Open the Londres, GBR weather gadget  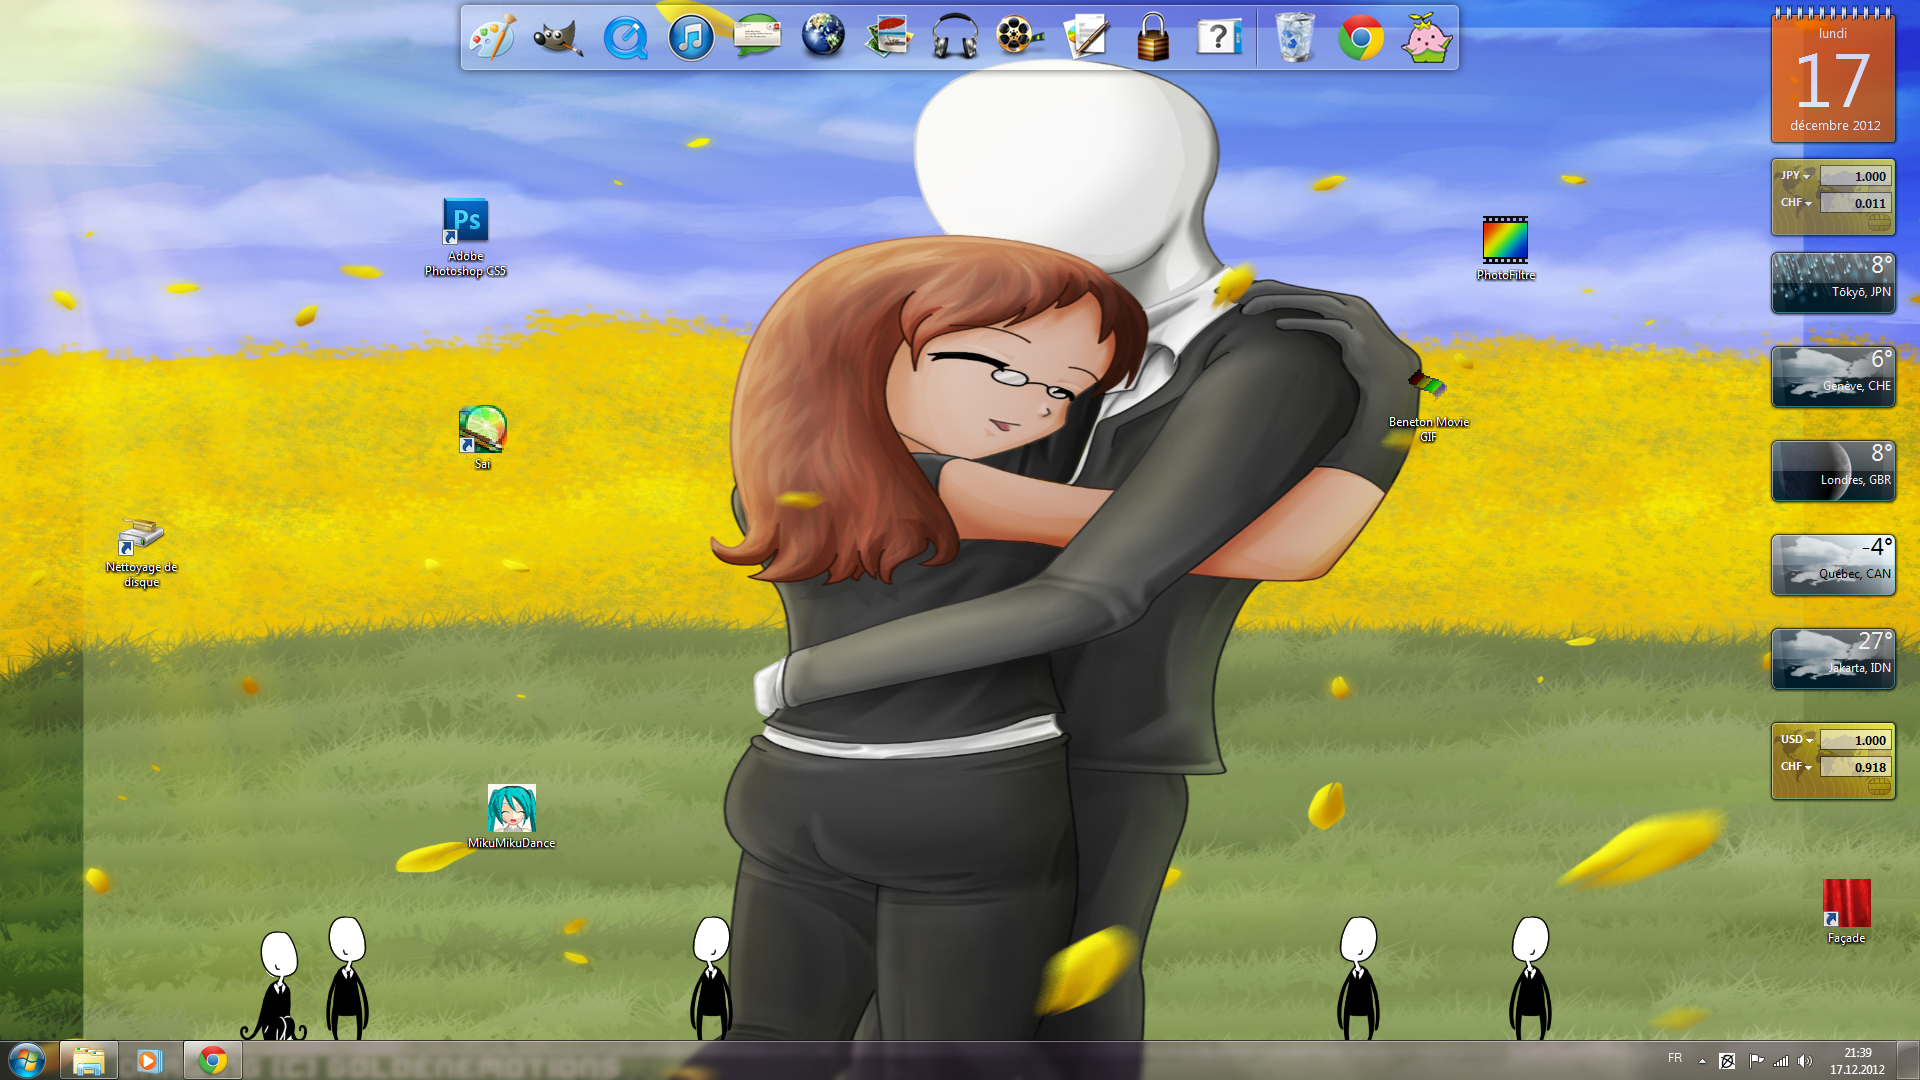1833,471
